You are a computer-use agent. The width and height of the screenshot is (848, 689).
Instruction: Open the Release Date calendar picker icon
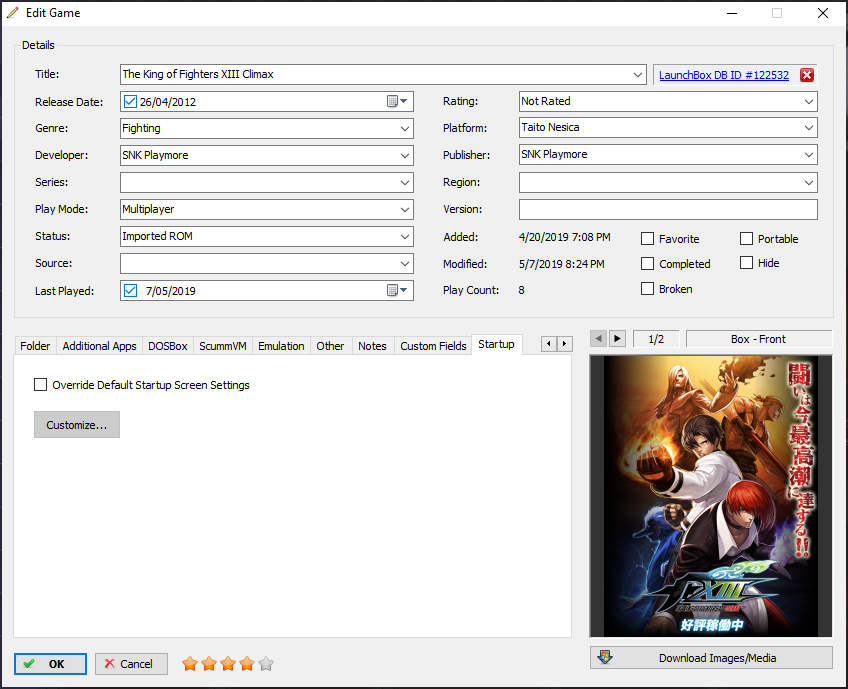point(397,101)
